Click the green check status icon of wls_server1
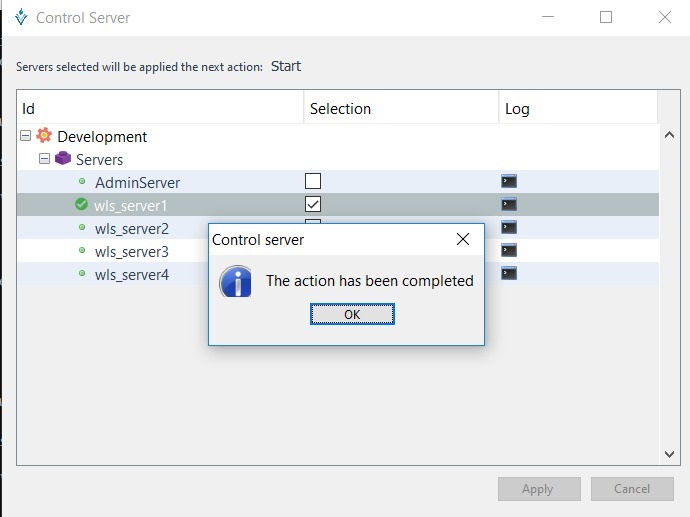The width and height of the screenshot is (690, 517). point(82,205)
